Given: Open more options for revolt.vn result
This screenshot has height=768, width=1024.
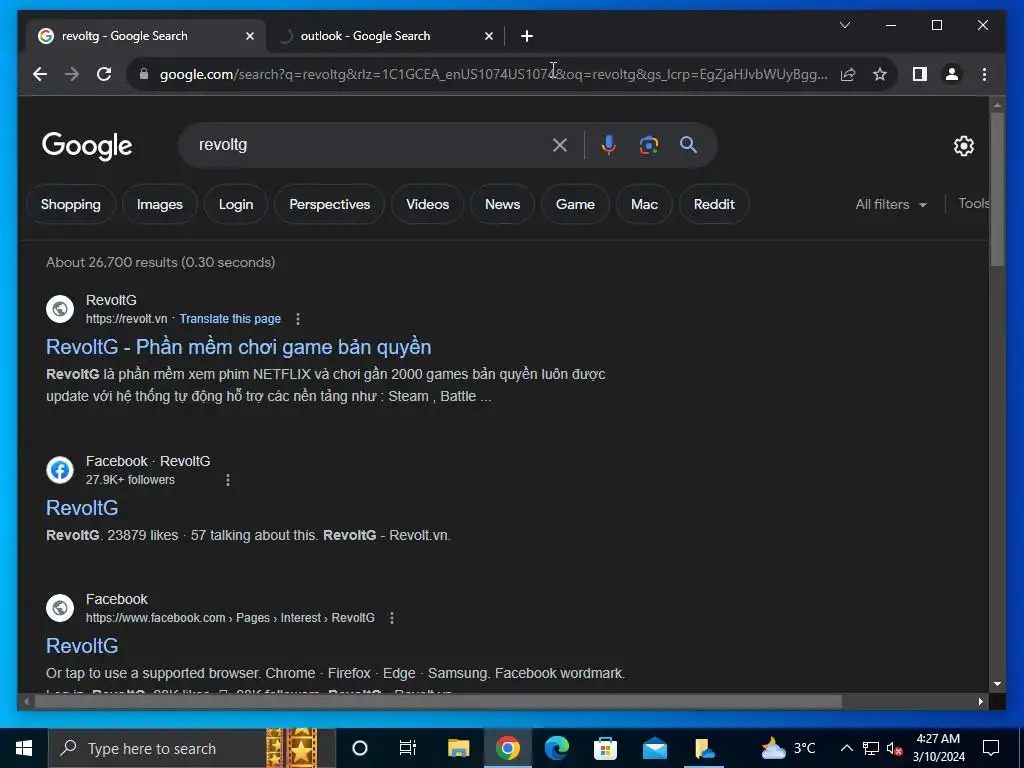Looking at the screenshot, I should (298, 319).
